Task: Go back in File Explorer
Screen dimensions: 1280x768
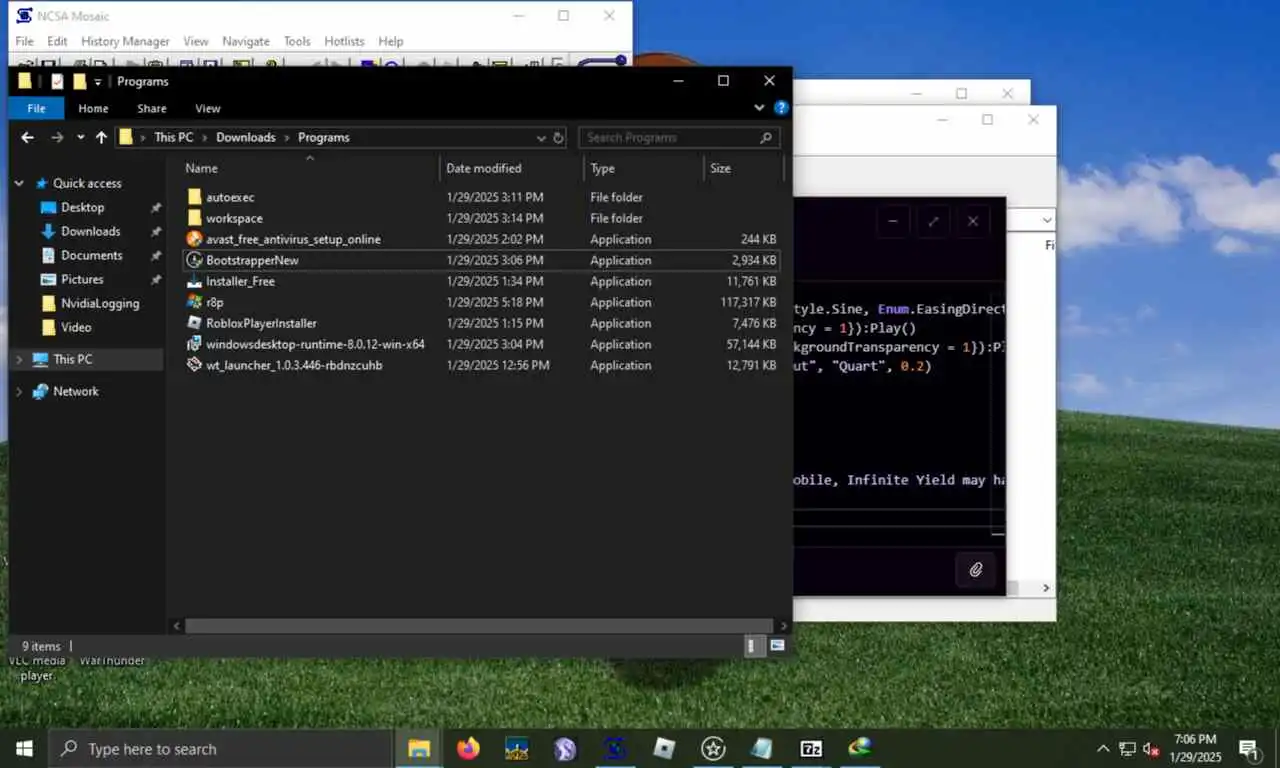Action: click(28, 138)
